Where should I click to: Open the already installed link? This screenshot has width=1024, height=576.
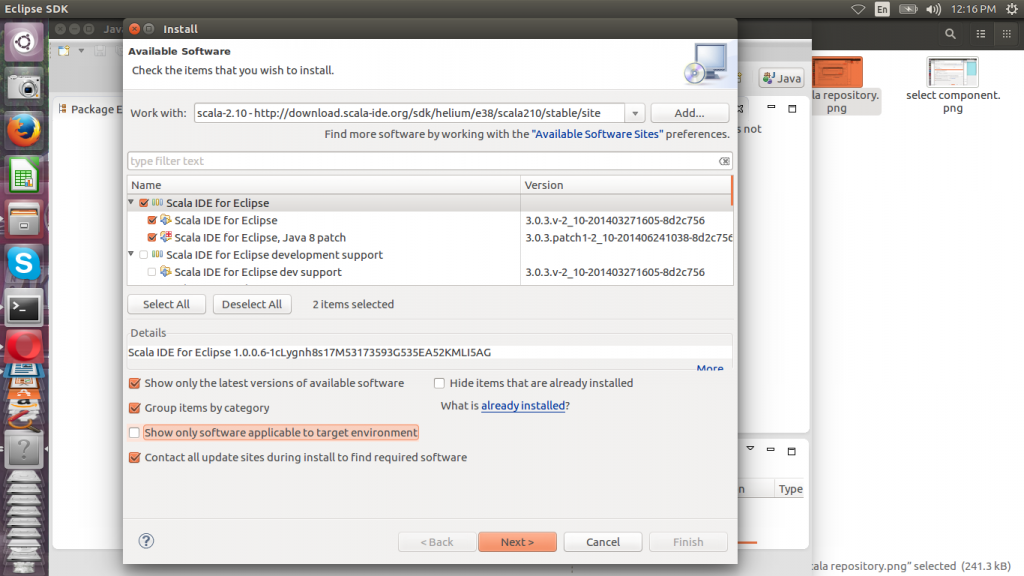[523, 406]
